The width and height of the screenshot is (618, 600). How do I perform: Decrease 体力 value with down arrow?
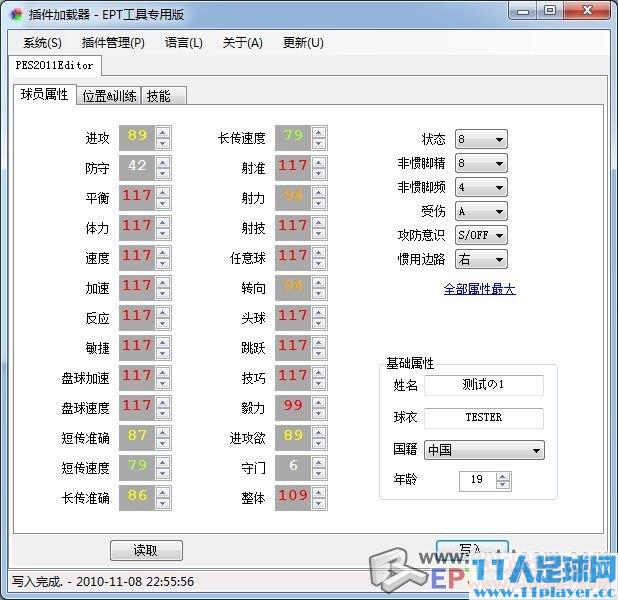point(163,233)
